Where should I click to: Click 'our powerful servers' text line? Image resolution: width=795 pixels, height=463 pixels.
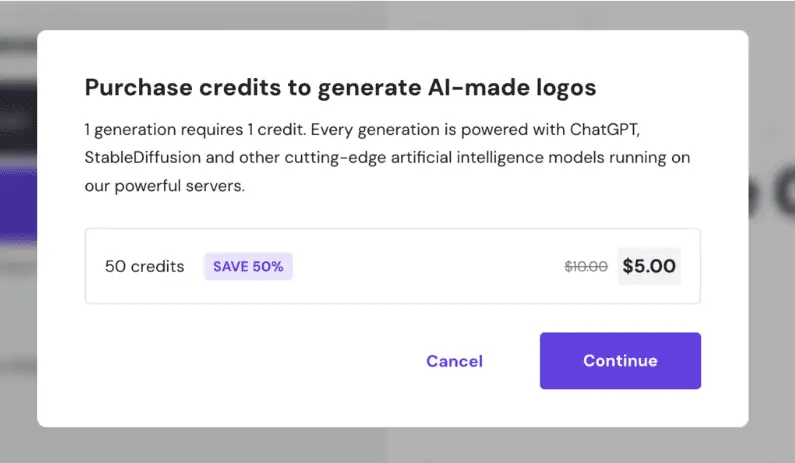pyautogui.click(x=164, y=186)
